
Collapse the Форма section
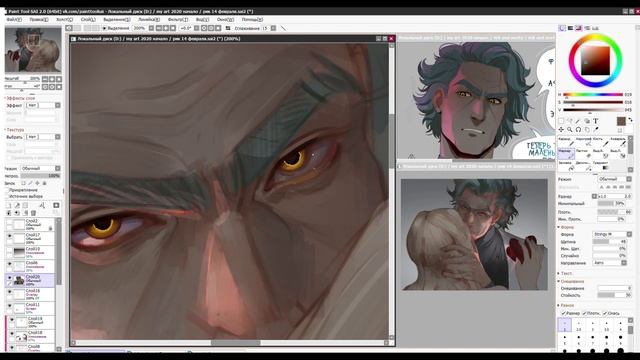[x=566, y=227]
